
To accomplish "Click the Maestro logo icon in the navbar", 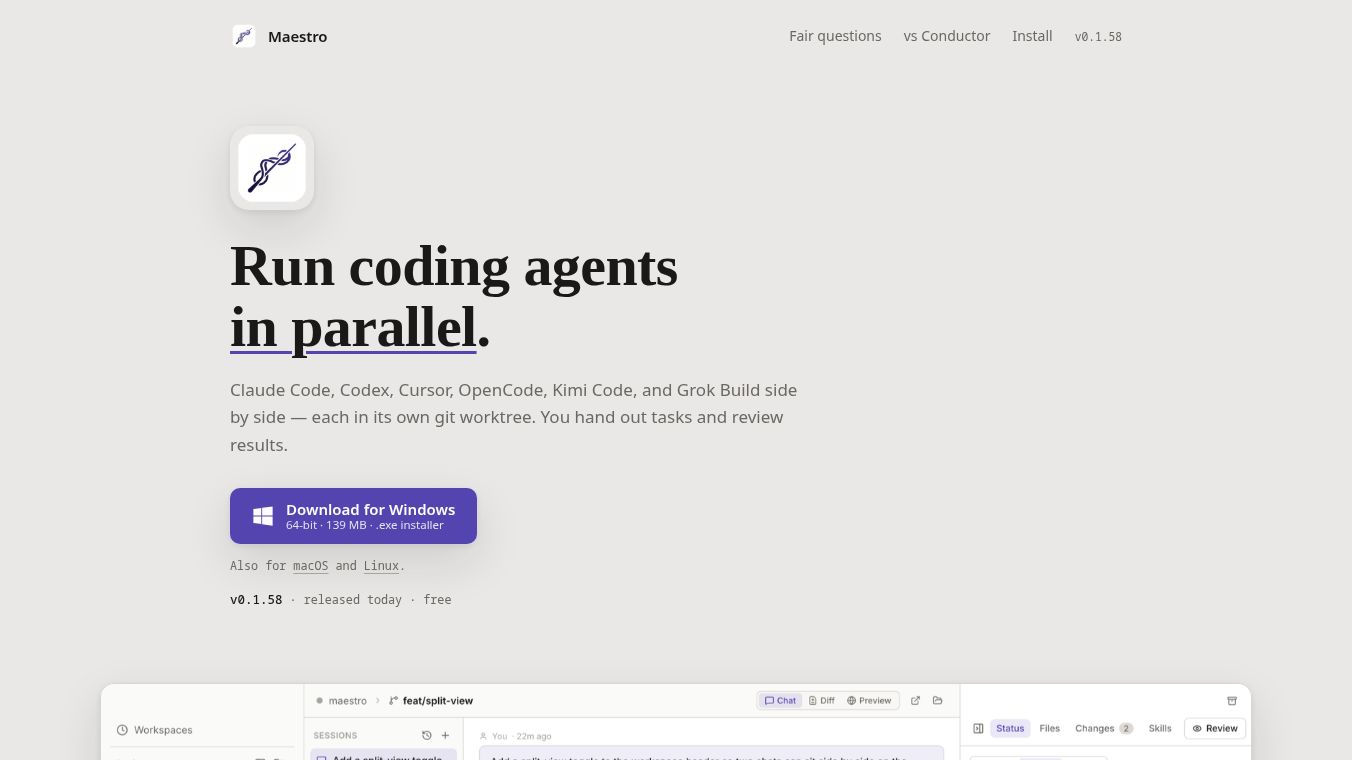I will click(244, 36).
